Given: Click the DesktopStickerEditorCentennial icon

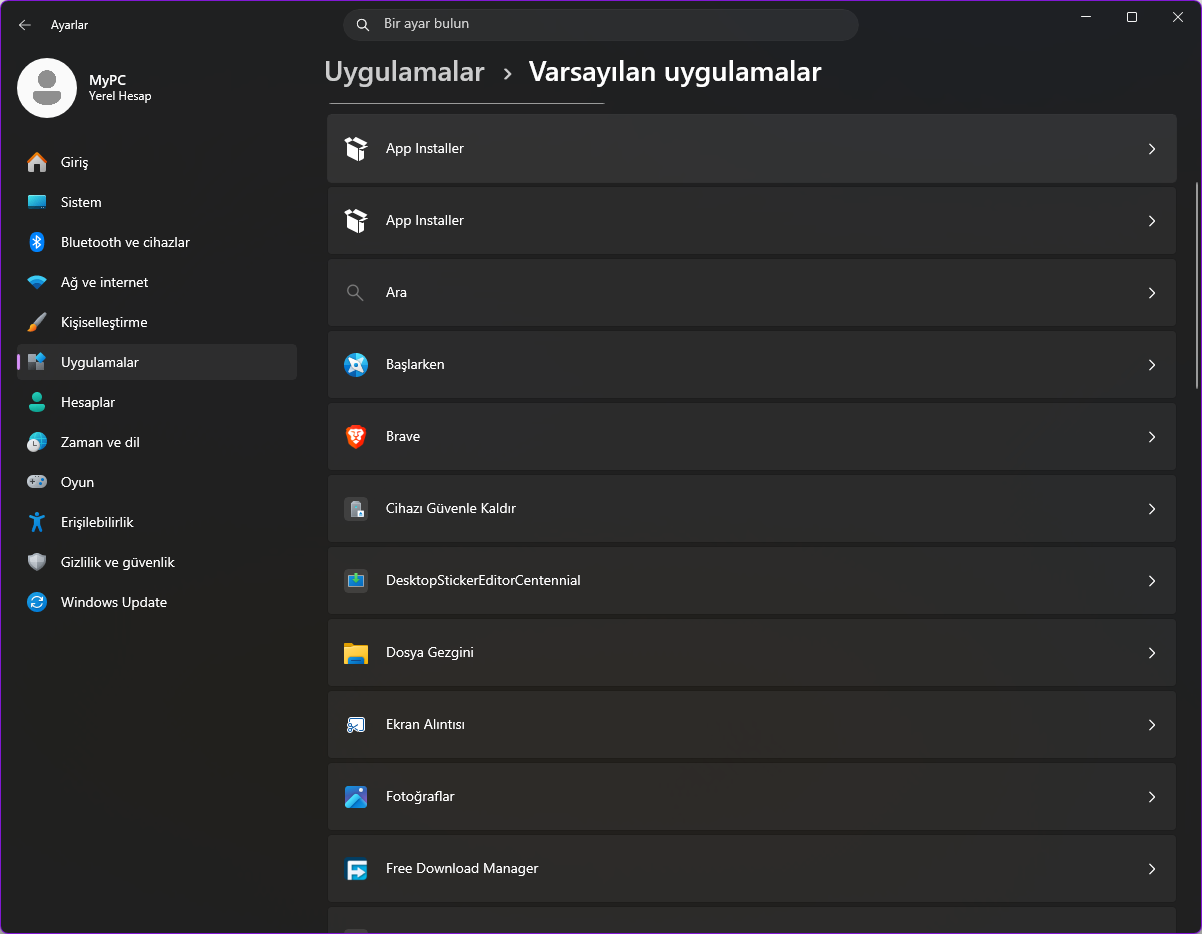Looking at the screenshot, I should tap(356, 580).
